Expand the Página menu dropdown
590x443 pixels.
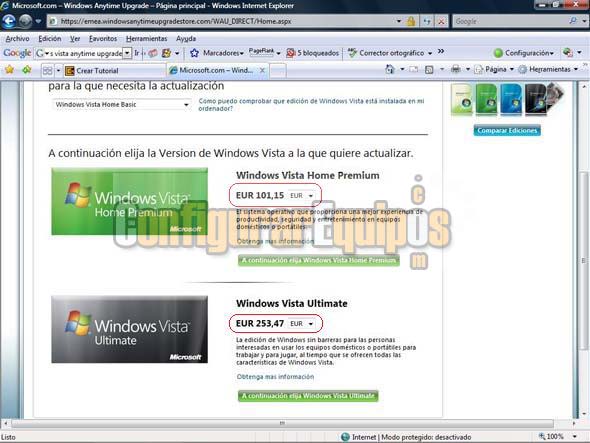click(x=496, y=69)
